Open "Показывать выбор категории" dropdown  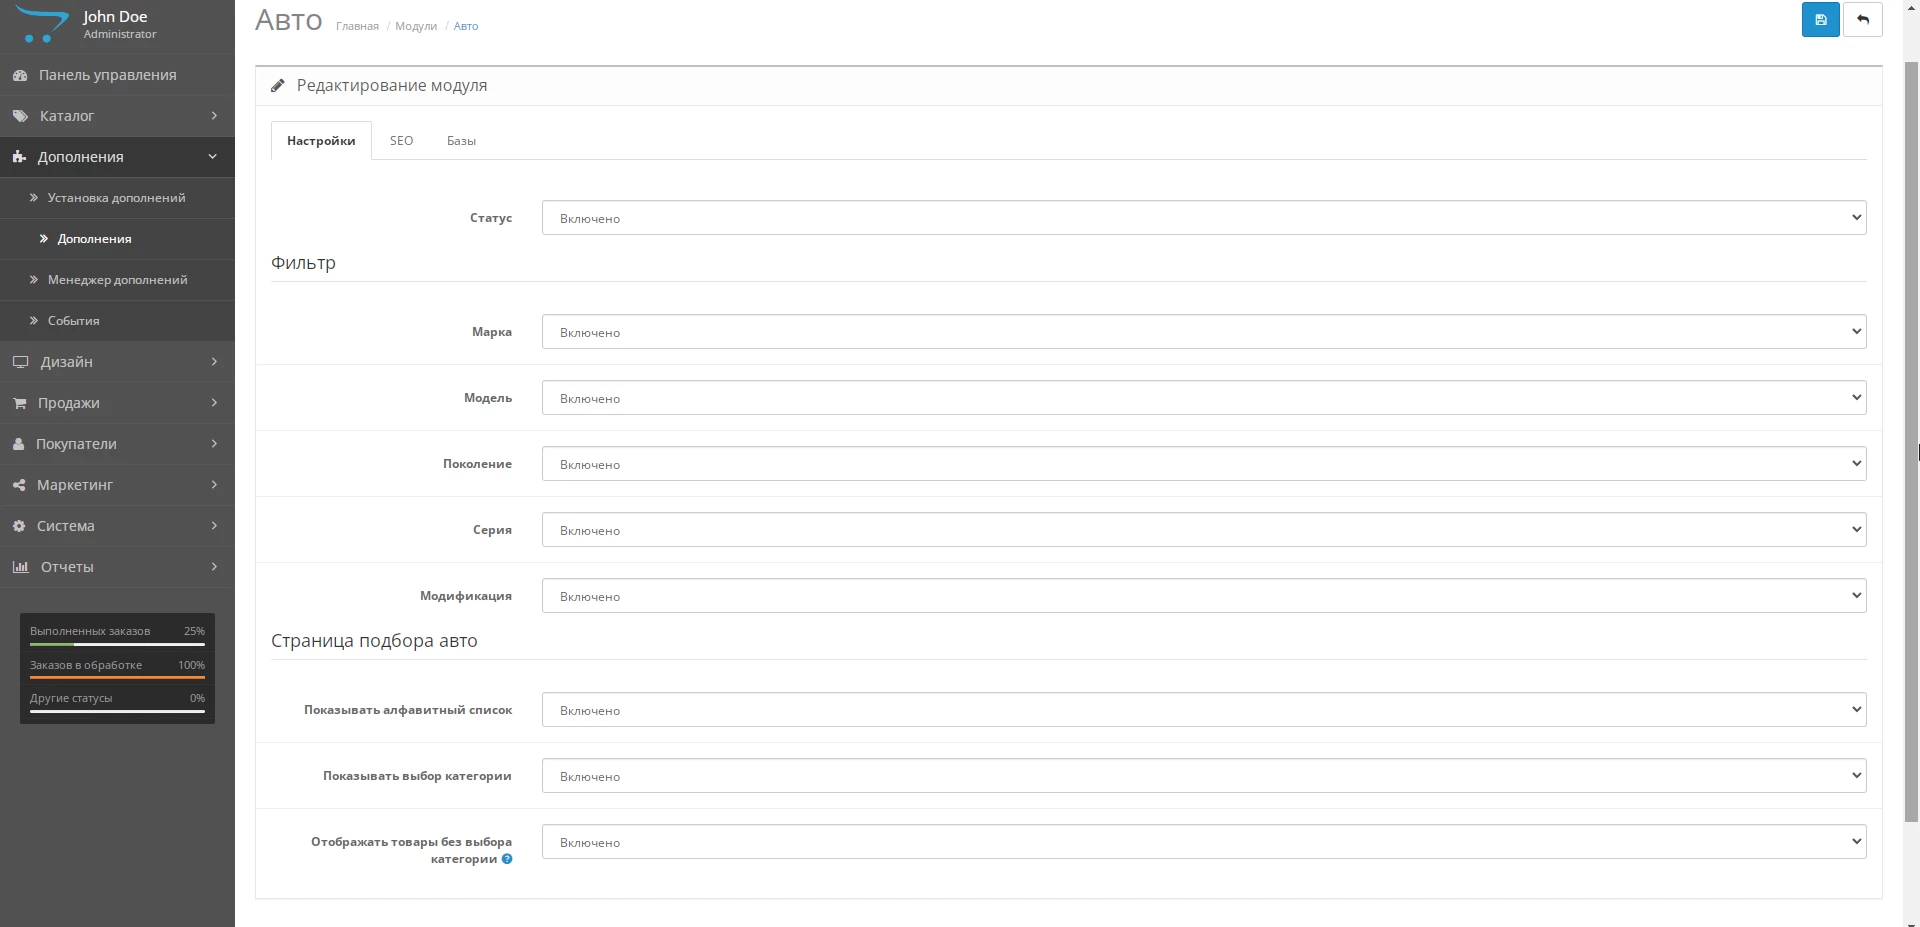pos(1204,776)
